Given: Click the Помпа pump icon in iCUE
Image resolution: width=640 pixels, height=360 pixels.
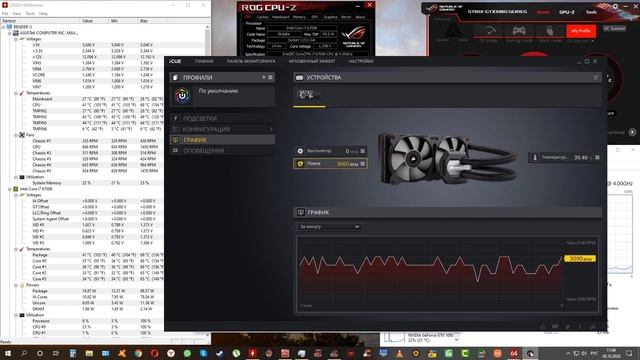Looking at the screenshot, I should [x=300, y=164].
